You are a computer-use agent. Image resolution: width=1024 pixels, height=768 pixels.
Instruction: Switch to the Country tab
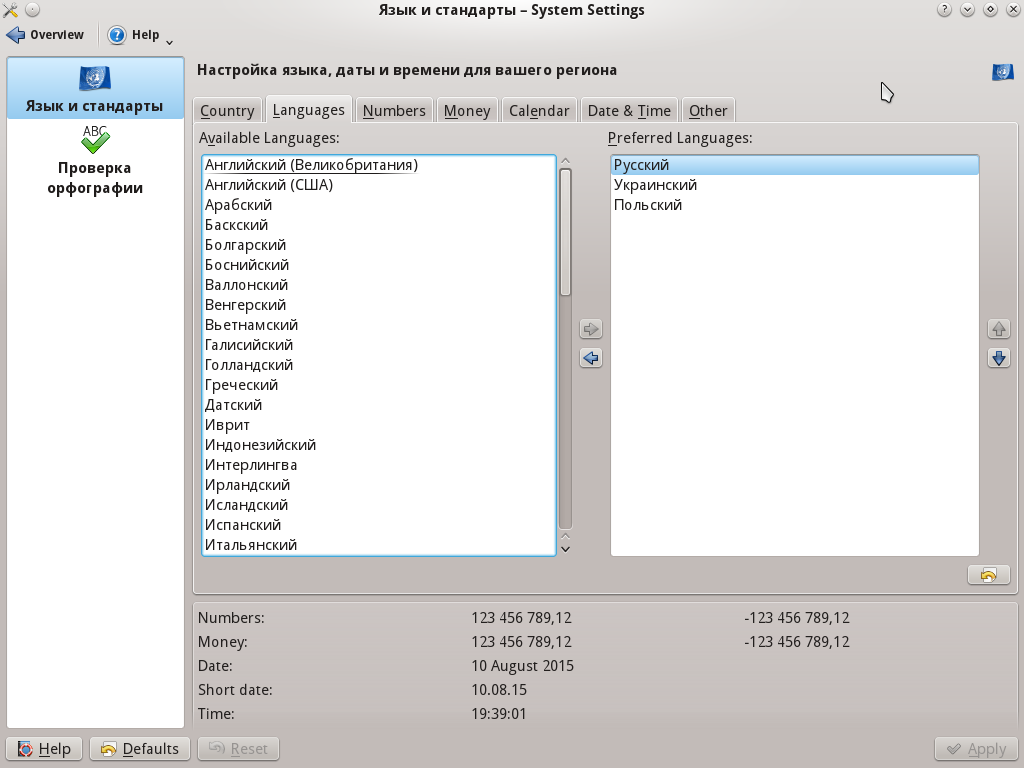(227, 111)
